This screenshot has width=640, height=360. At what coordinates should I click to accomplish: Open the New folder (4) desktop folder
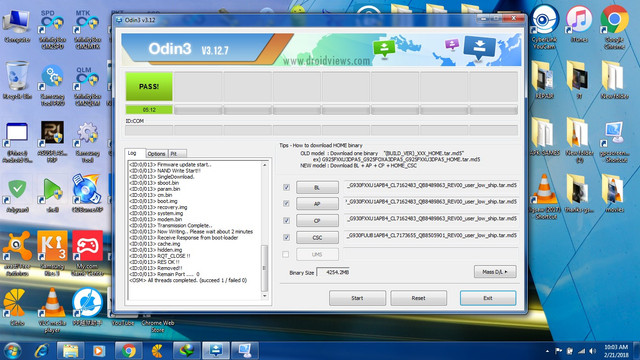pyautogui.click(x=579, y=140)
